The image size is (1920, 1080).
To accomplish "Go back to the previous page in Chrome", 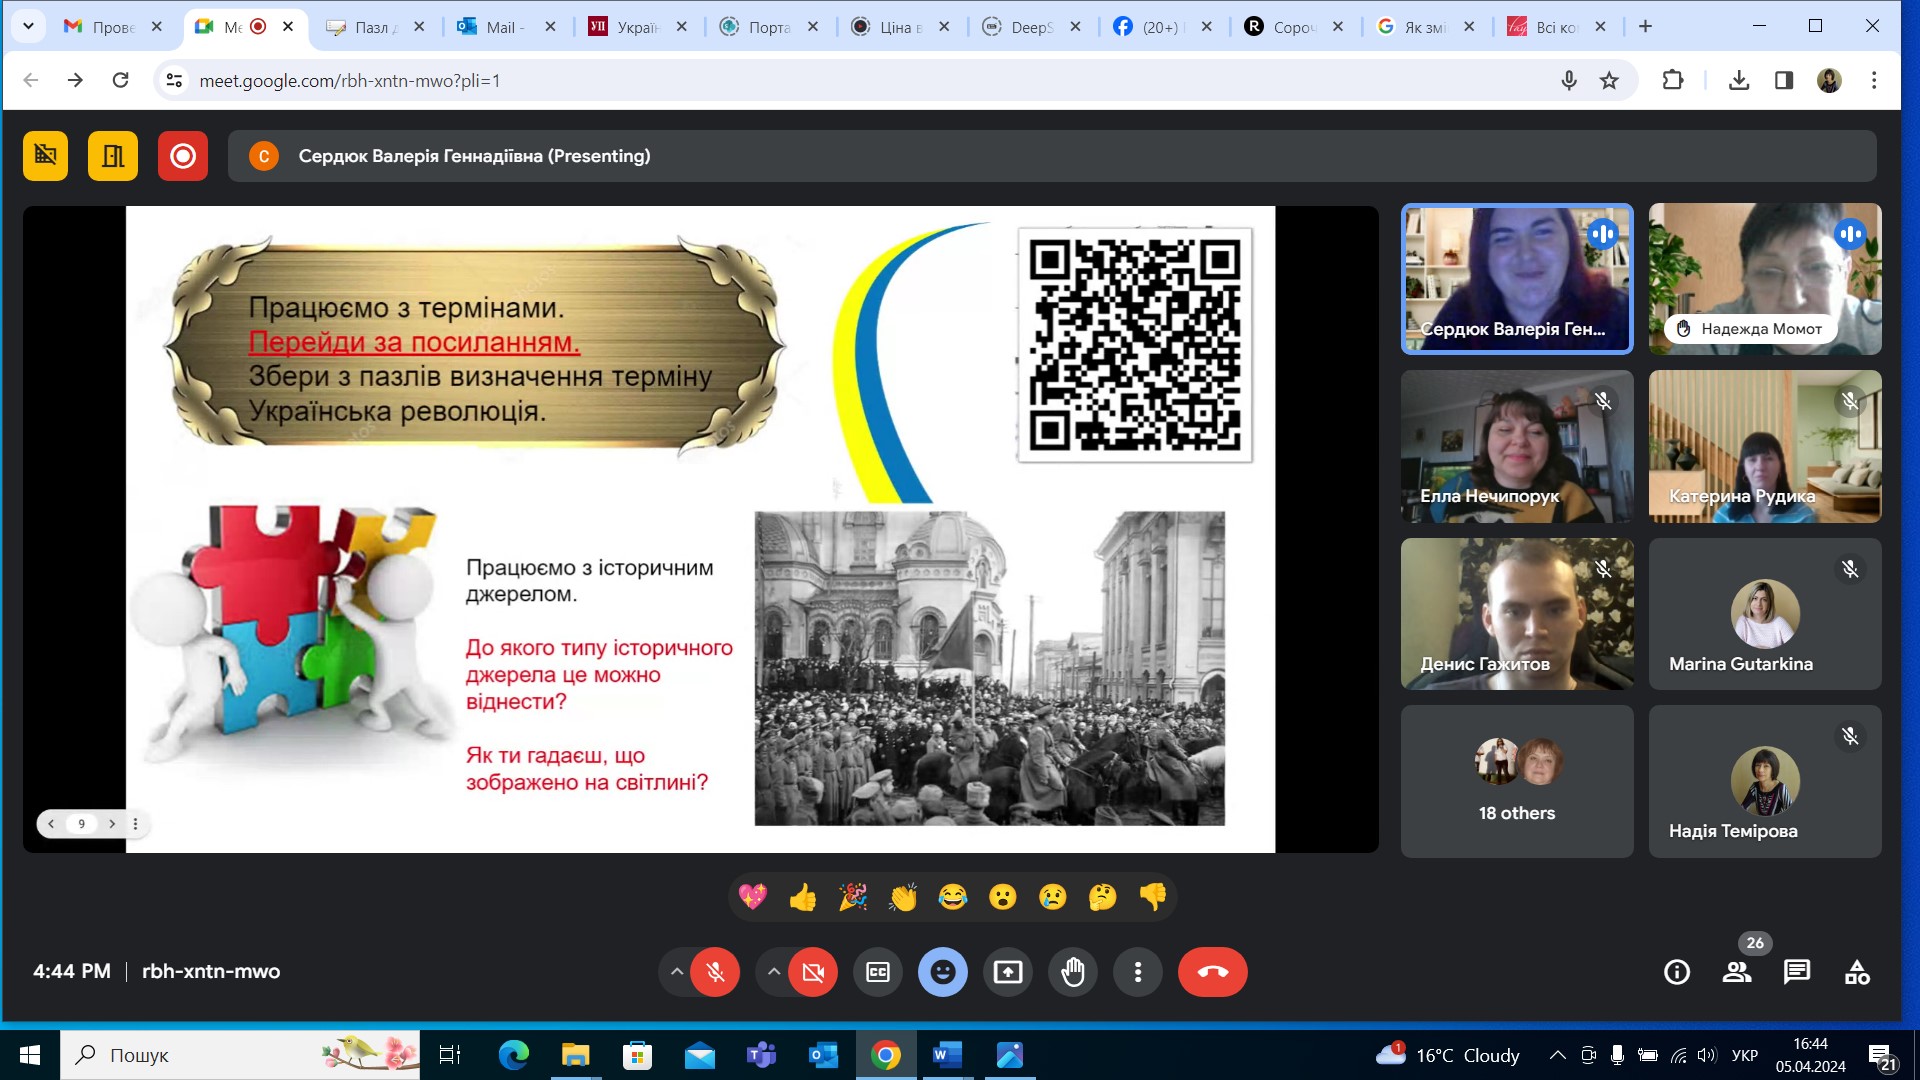I will [31, 81].
